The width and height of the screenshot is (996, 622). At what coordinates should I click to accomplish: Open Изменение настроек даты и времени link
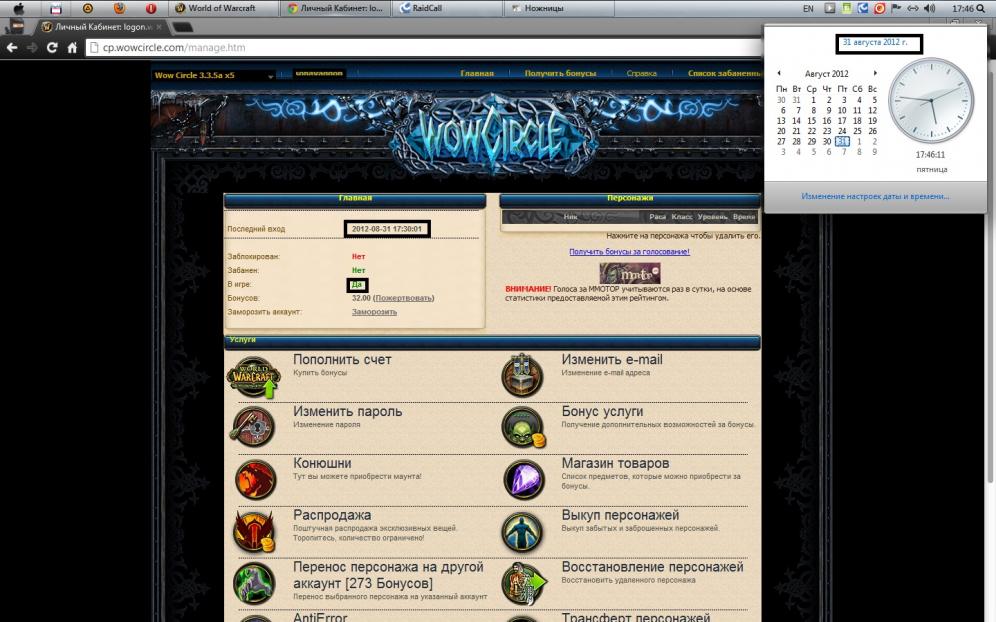click(x=874, y=196)
